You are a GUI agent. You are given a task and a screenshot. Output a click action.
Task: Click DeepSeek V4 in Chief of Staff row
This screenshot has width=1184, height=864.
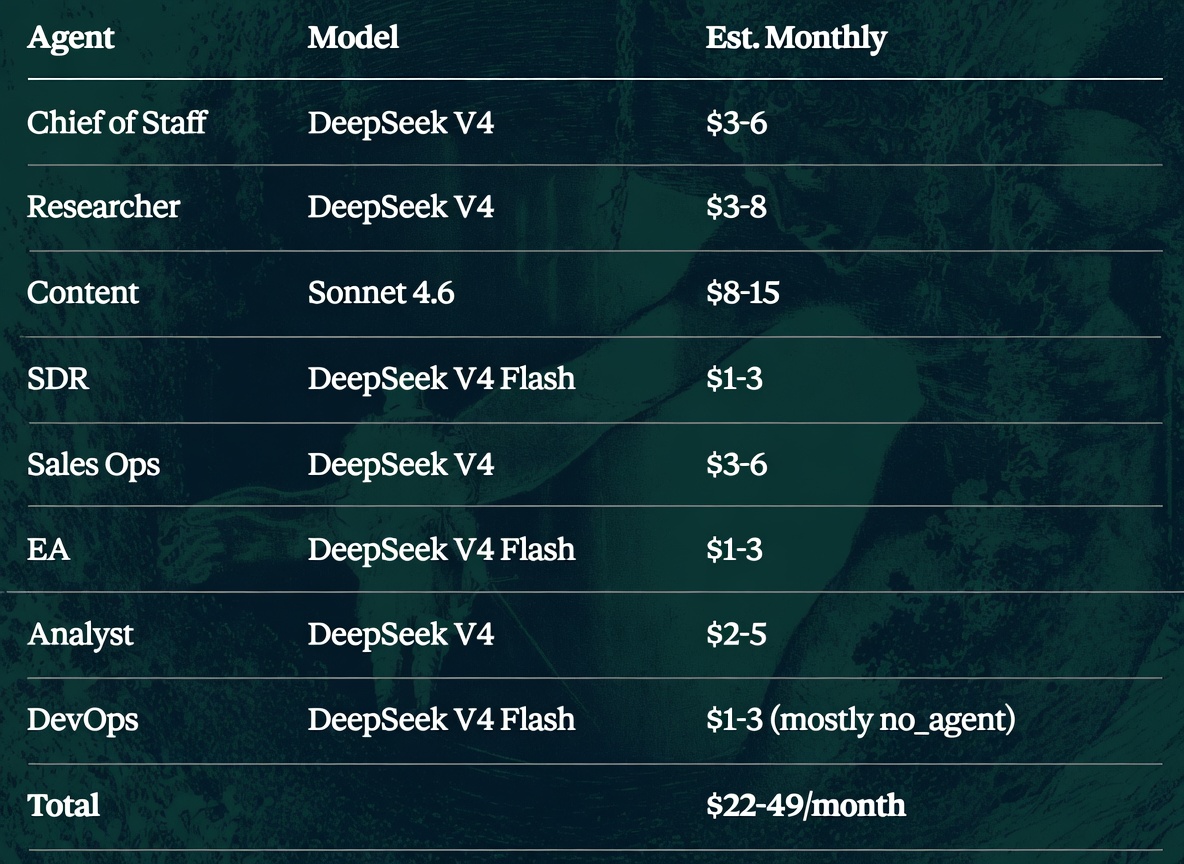pos(400,122)
